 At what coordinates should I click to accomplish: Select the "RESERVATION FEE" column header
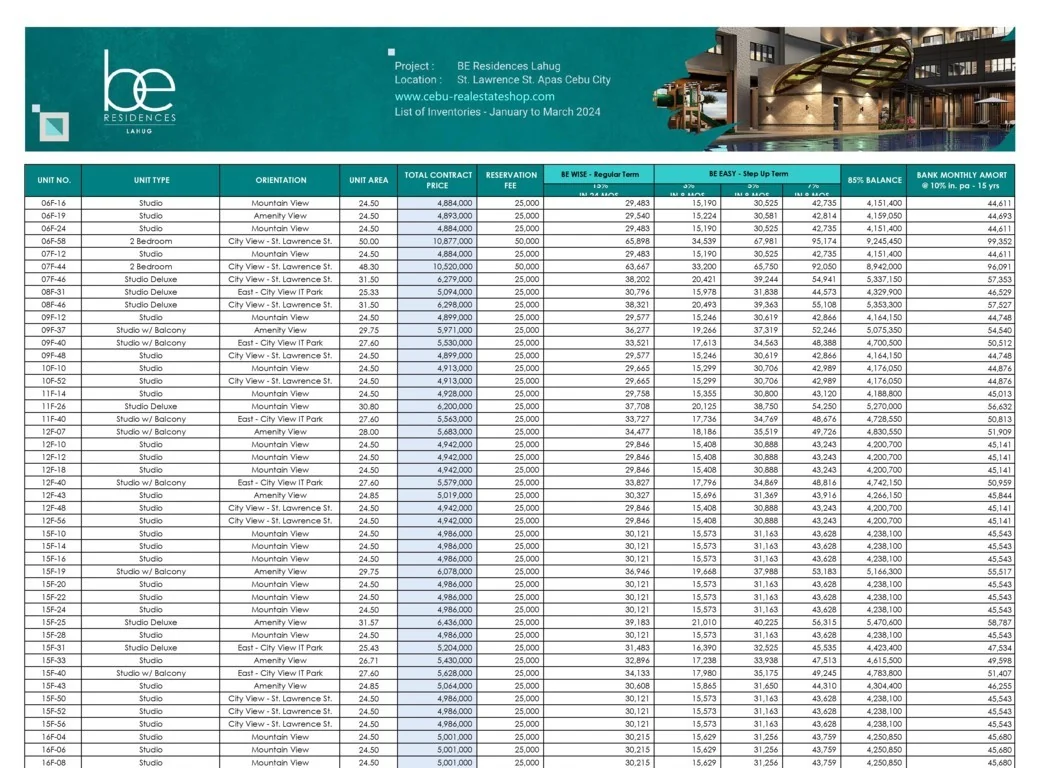tap(511, 180)
